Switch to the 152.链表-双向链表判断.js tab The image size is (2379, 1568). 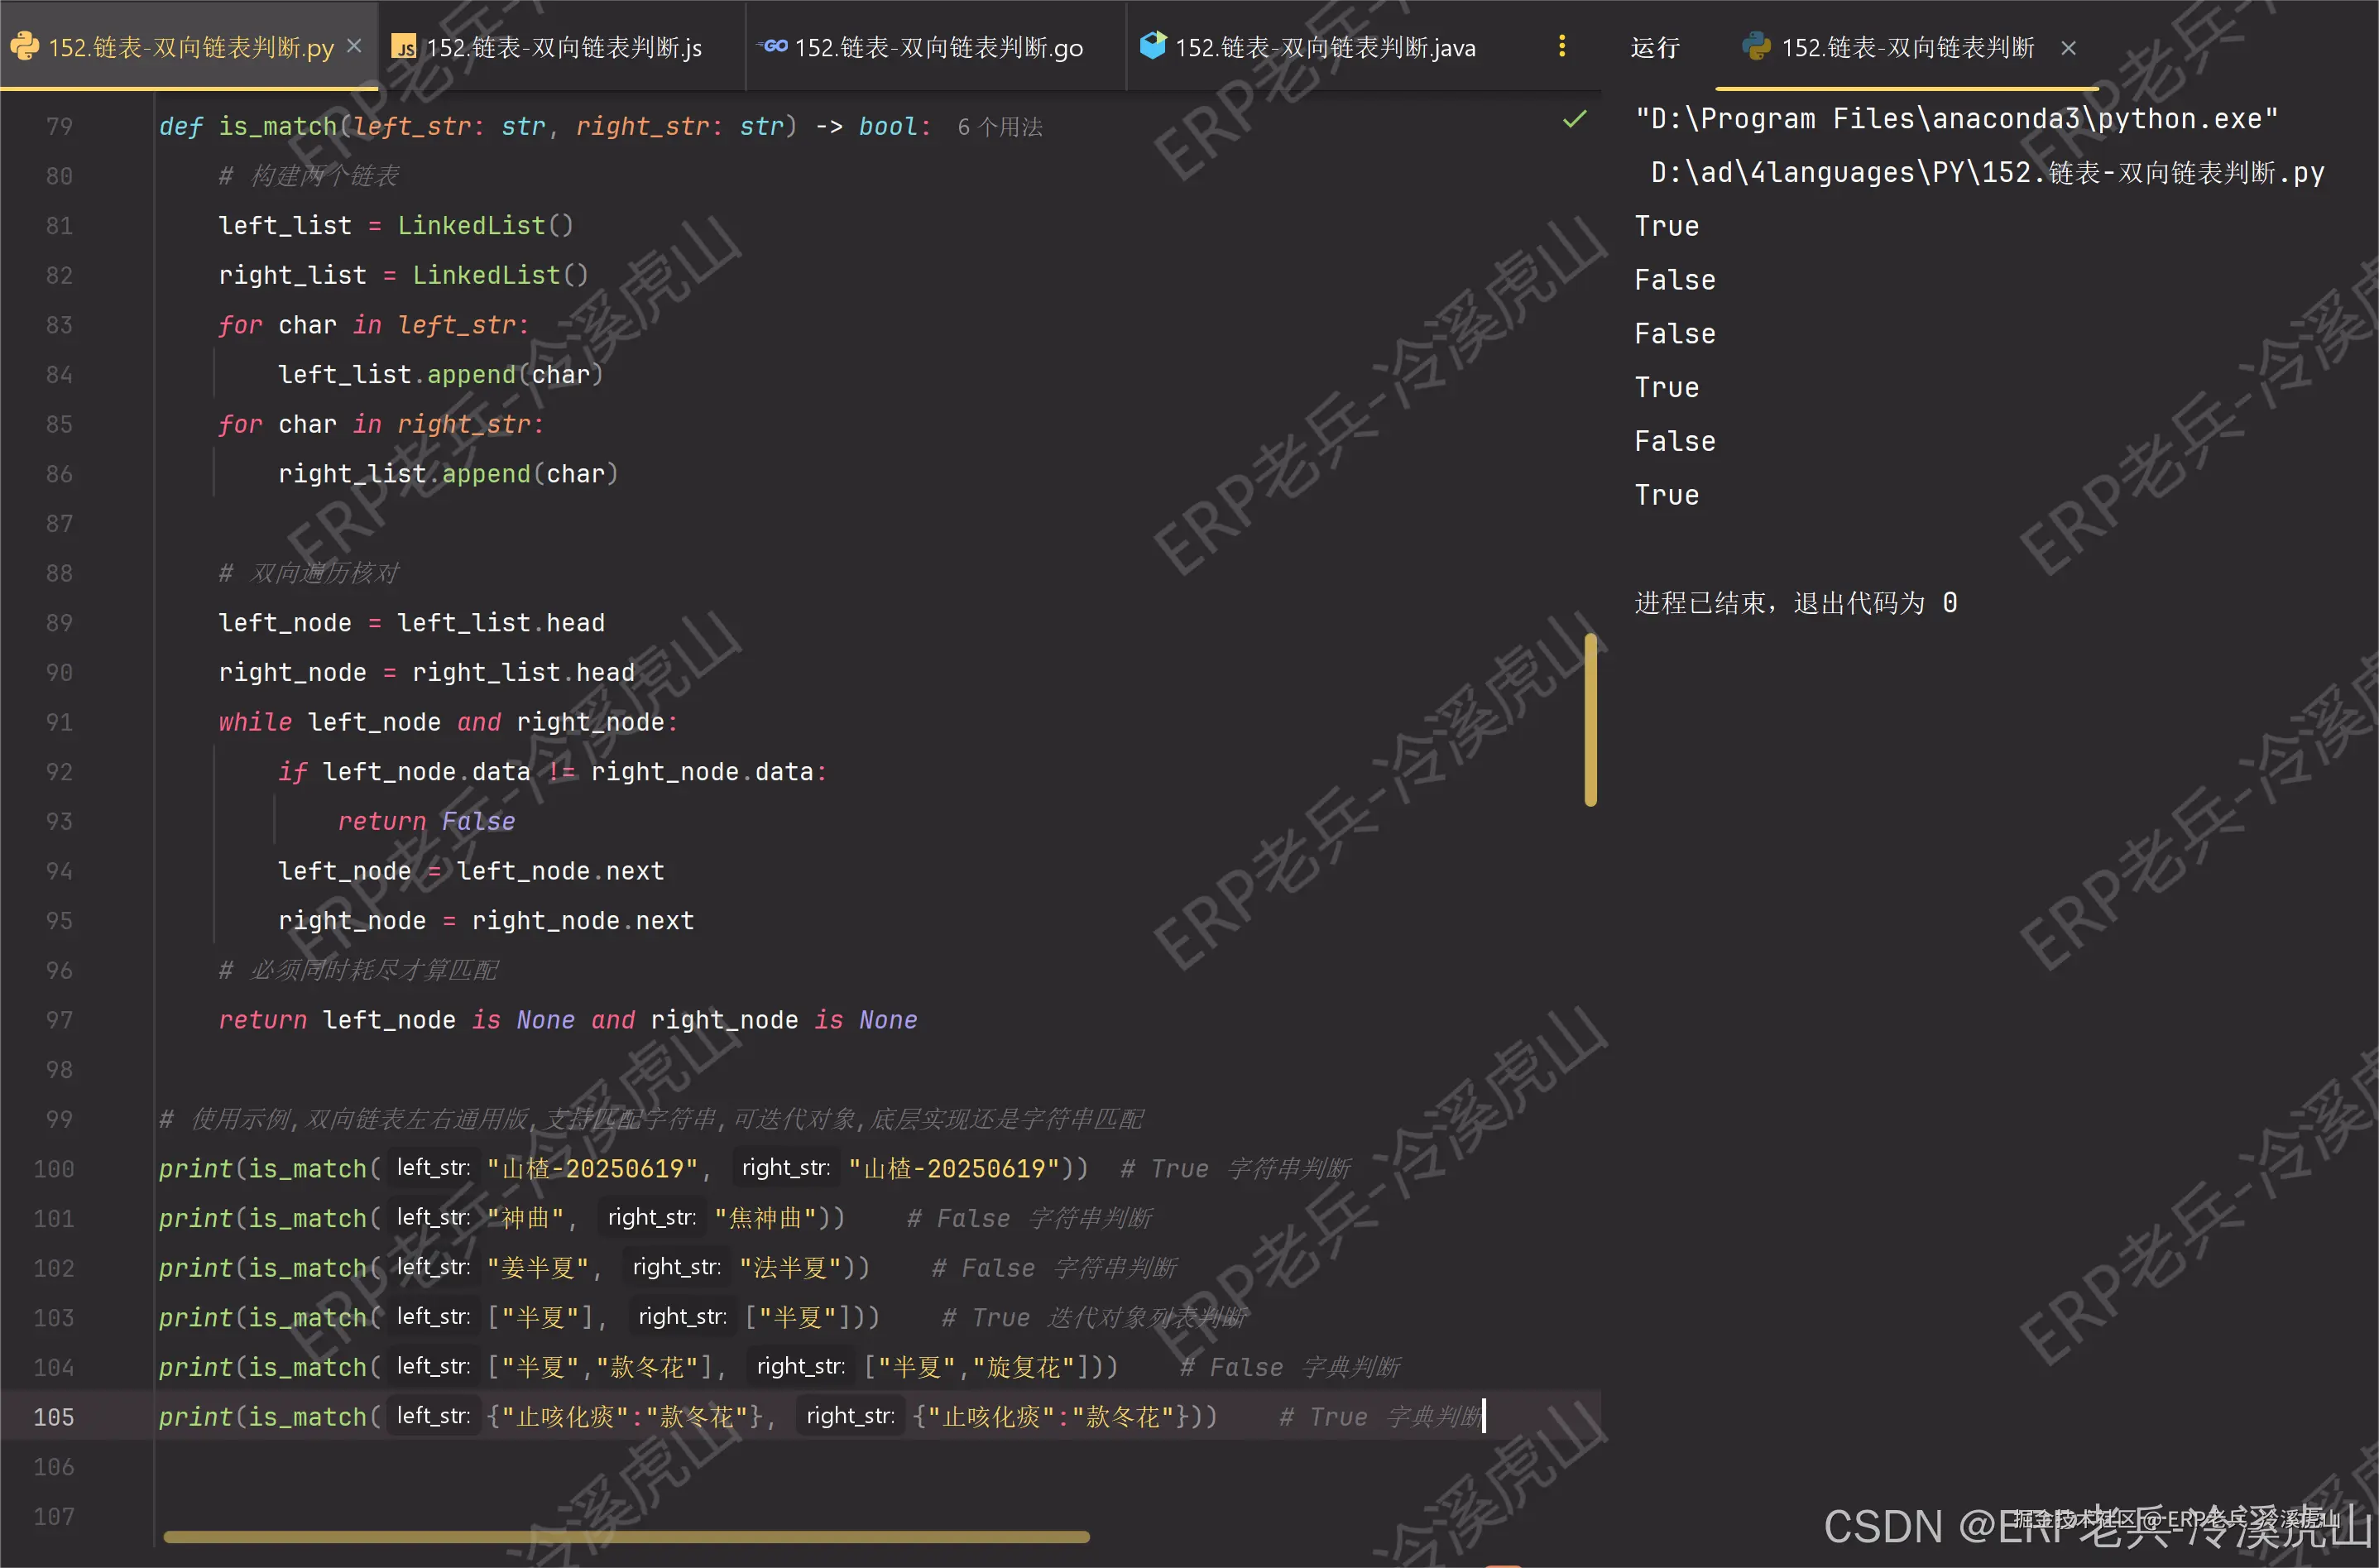(564, 48)
